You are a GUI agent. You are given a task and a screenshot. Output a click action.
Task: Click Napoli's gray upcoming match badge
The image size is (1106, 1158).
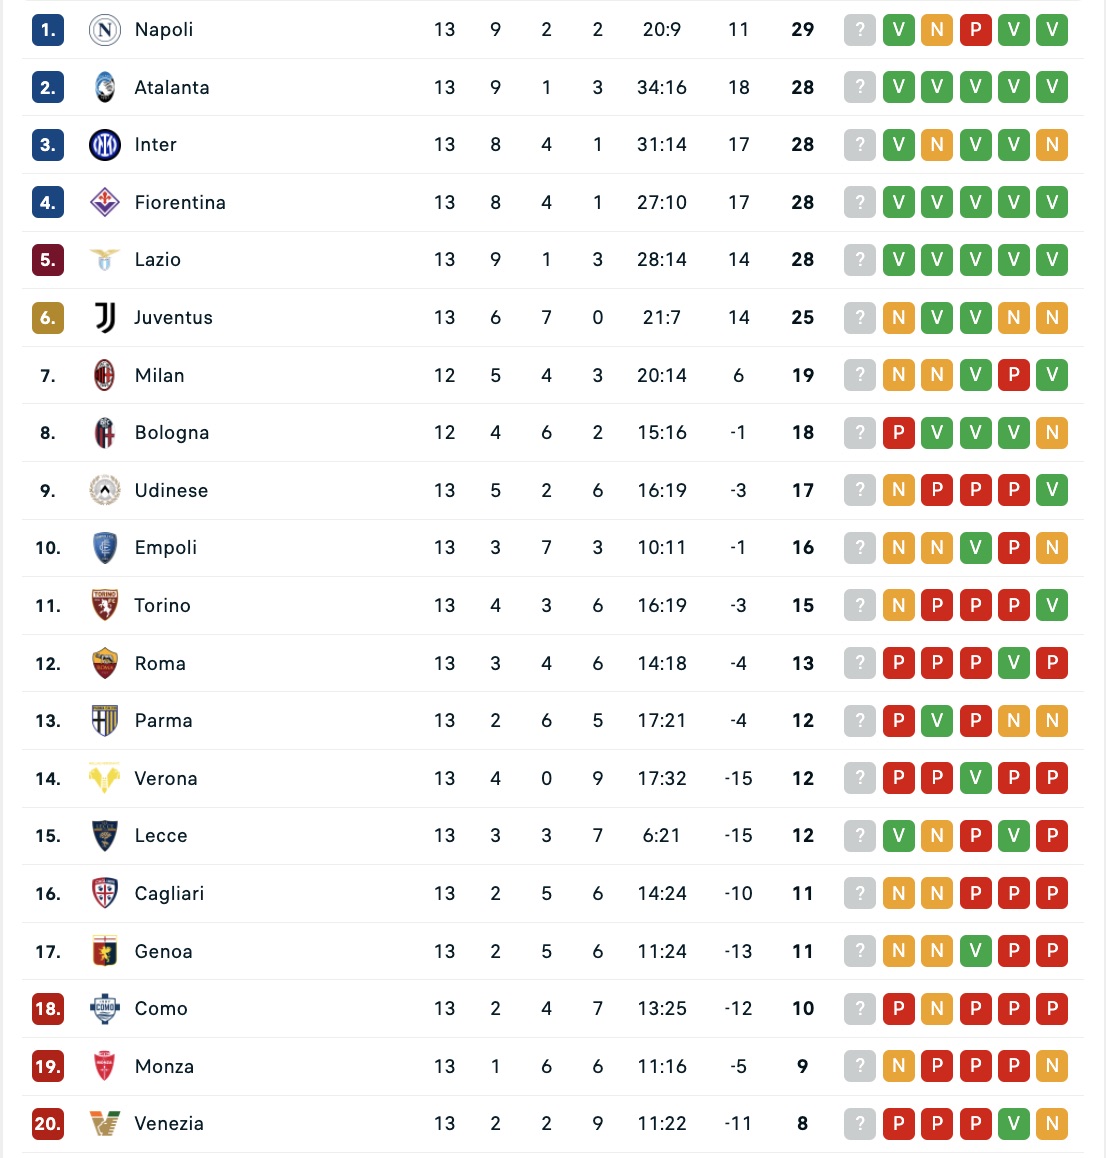tap(860, 30)
